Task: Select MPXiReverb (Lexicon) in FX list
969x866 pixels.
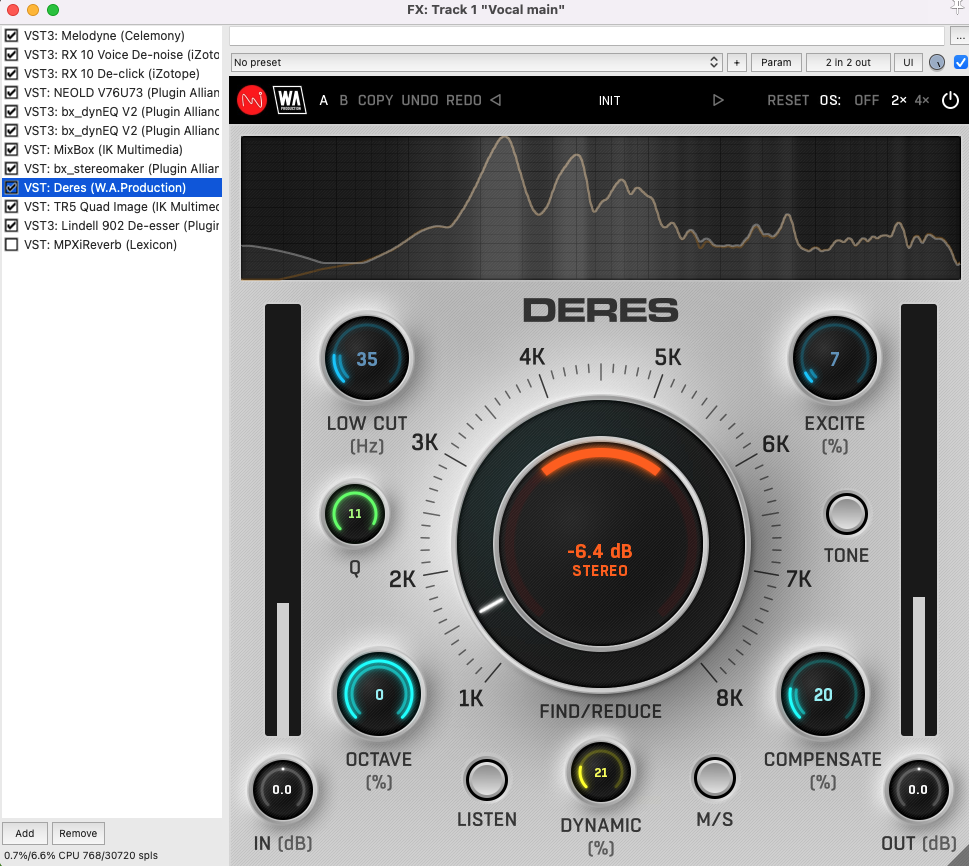Action: (101, 245)
